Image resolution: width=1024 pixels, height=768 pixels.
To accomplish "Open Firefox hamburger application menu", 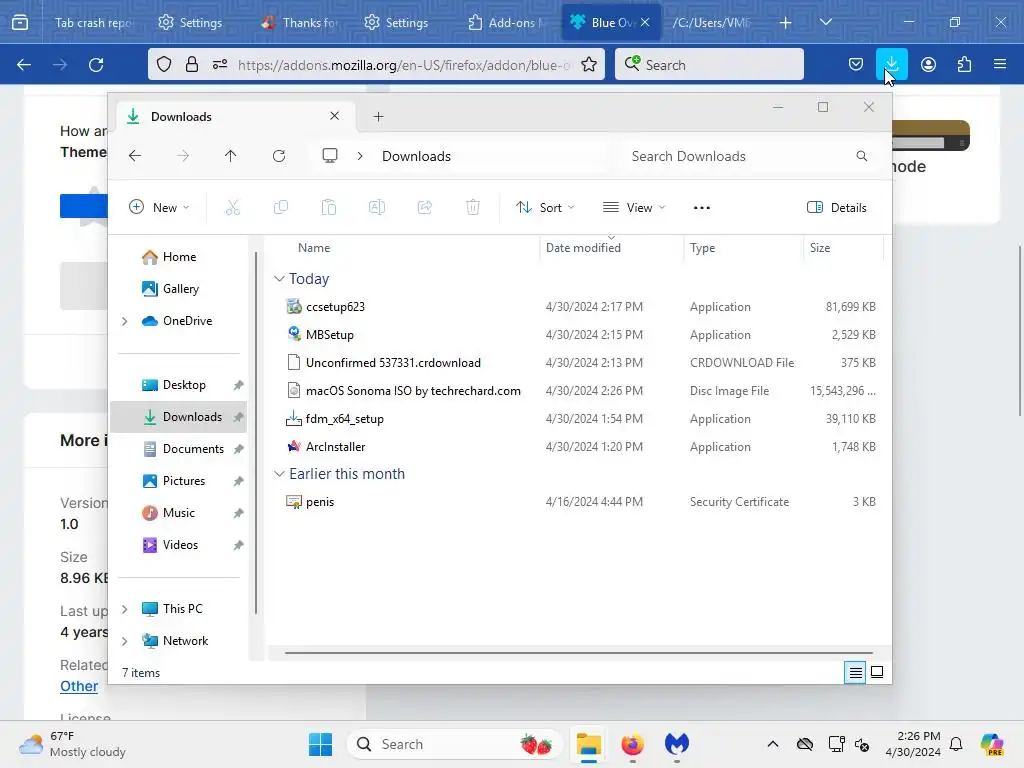I will [x=1000, y=64].
